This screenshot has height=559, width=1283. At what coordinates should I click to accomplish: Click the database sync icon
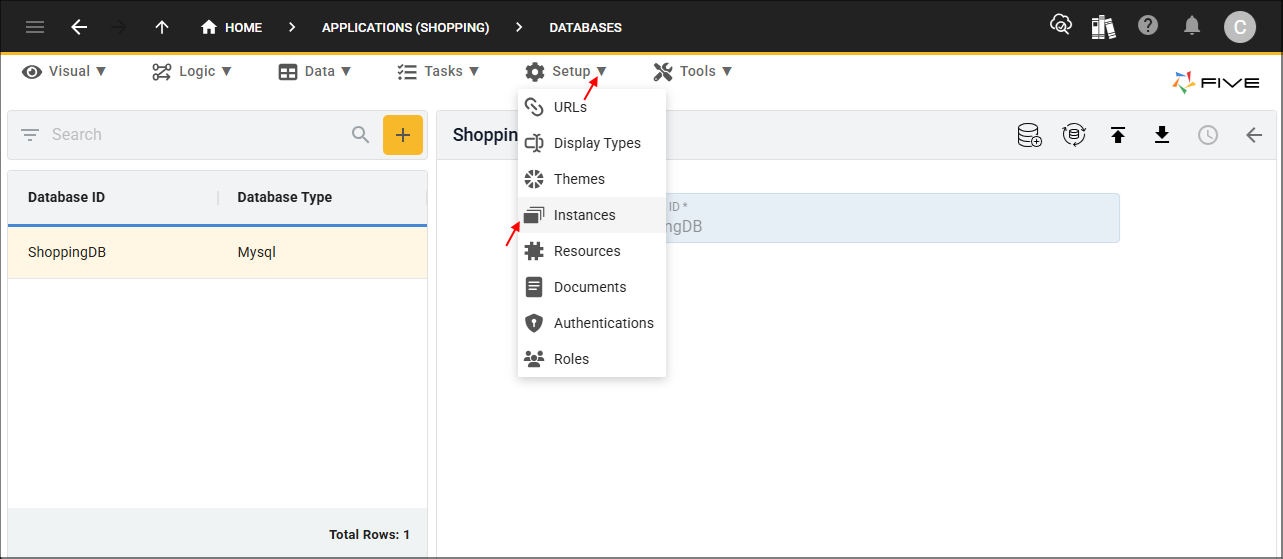(x=1074, y=135)
